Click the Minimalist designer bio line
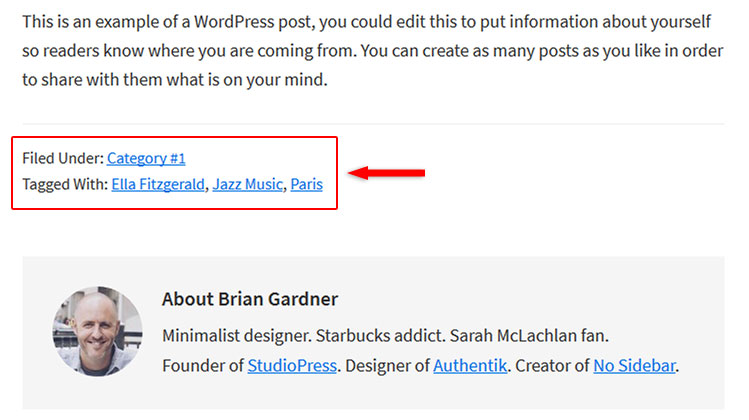The width and height of the screenshot is (749, 420). point(385,335)
